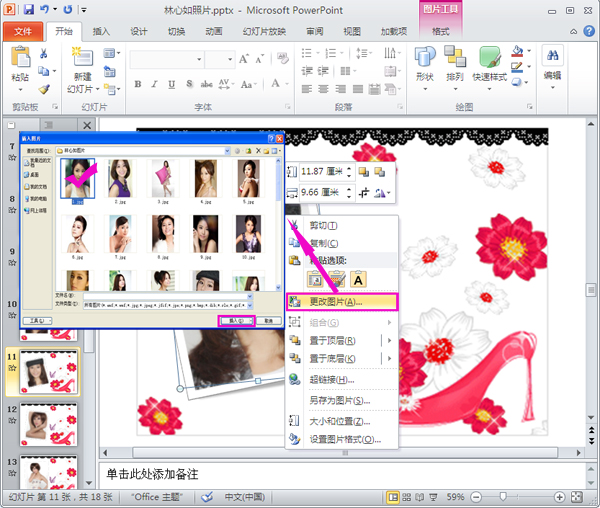This screenshot has height=508, width=600.
Task: Open the file type dropdown in dialog
Action: pyautogui.click(x=250, y=305)
